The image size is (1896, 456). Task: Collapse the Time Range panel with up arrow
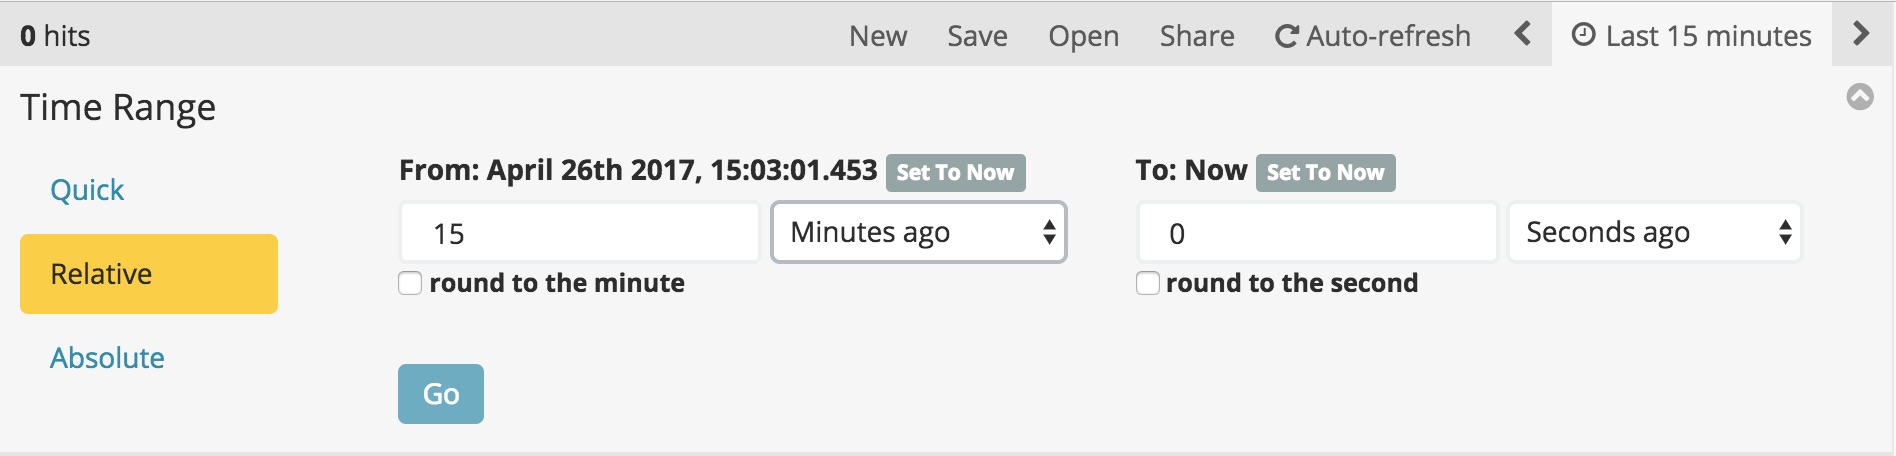tap(1860, 97)
